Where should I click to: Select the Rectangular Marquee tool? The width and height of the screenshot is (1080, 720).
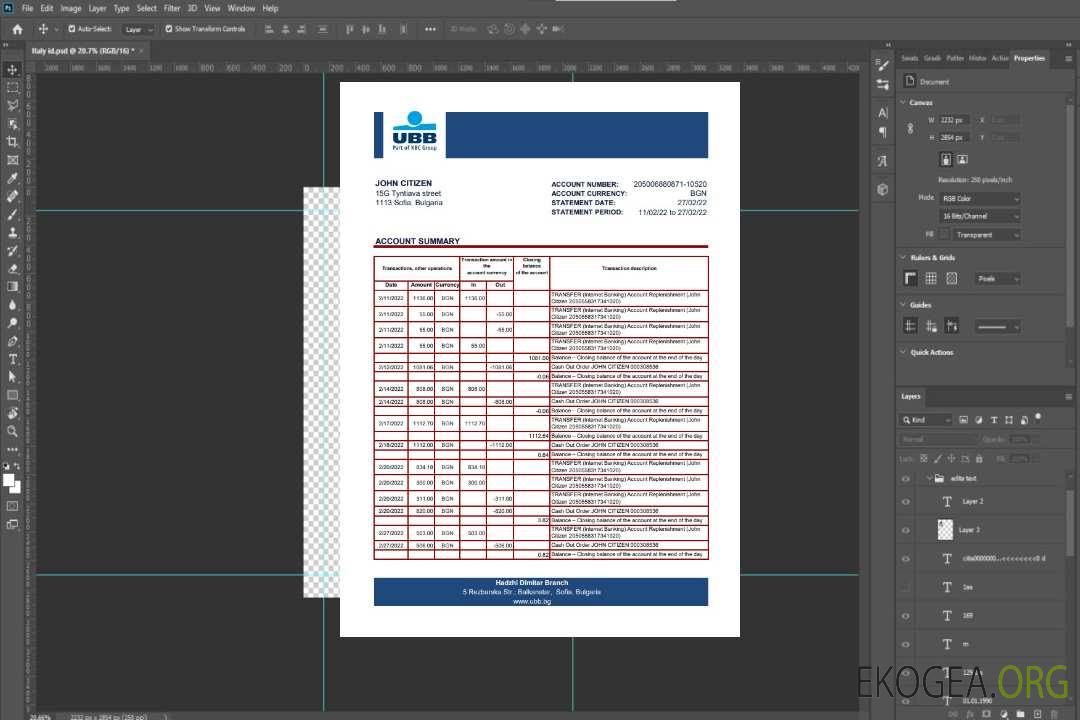[x=12, y=88]
